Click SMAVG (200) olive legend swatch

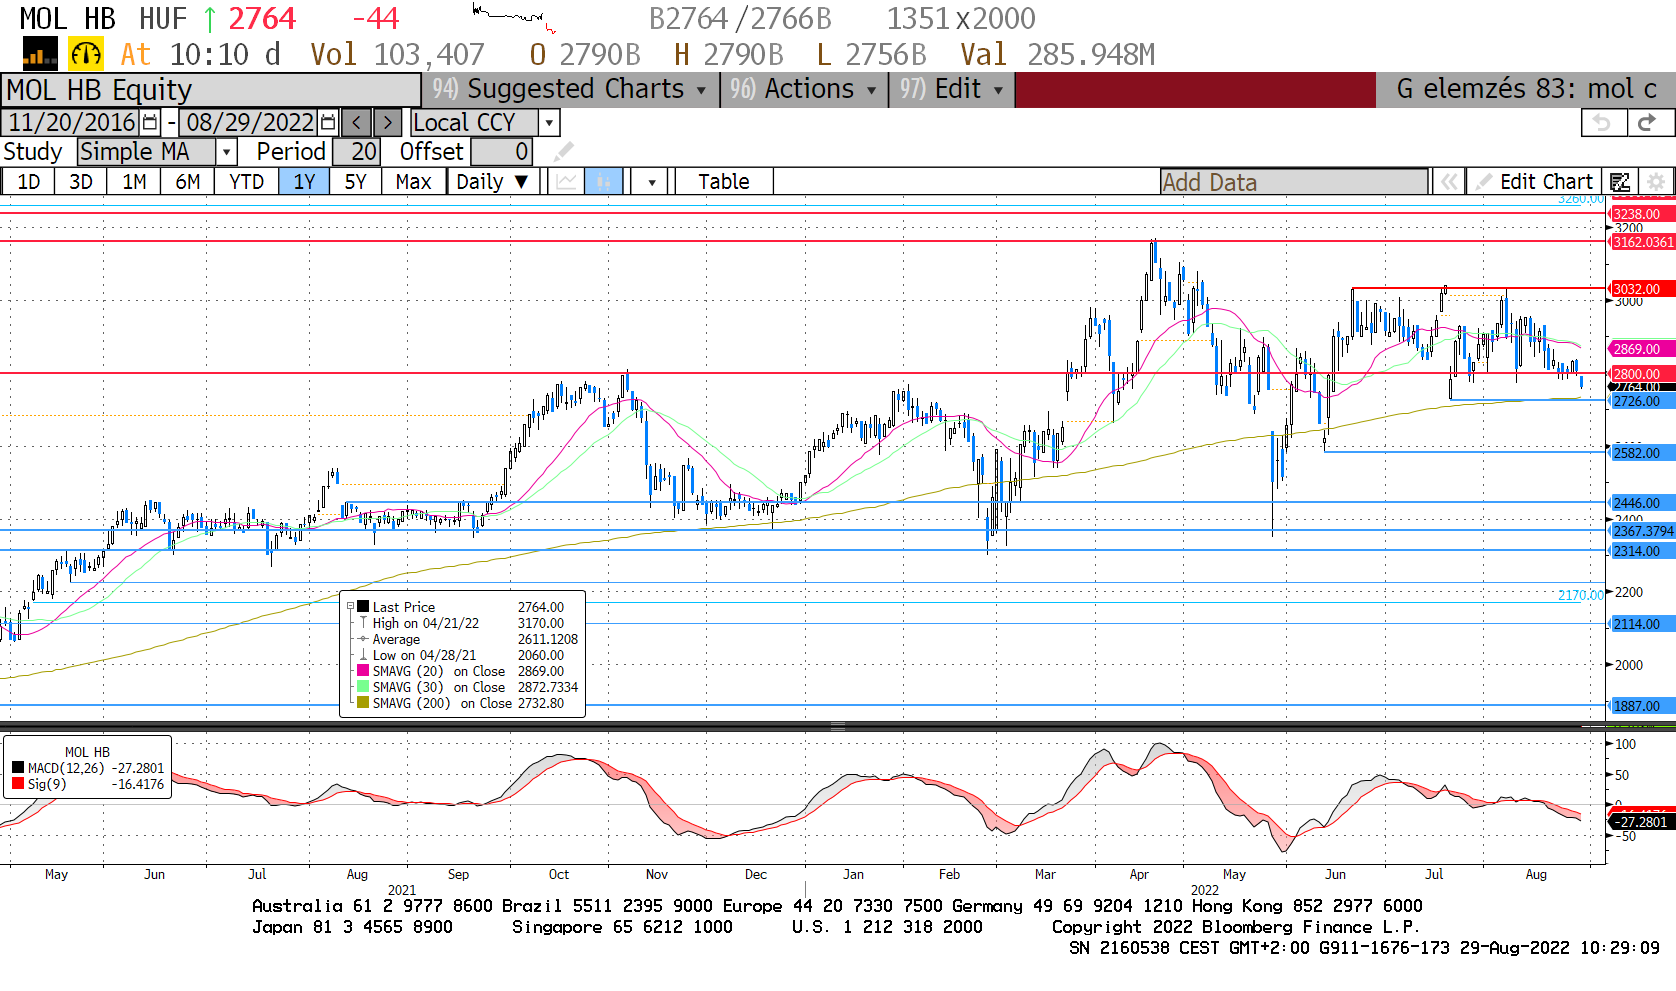coord(363,702)
